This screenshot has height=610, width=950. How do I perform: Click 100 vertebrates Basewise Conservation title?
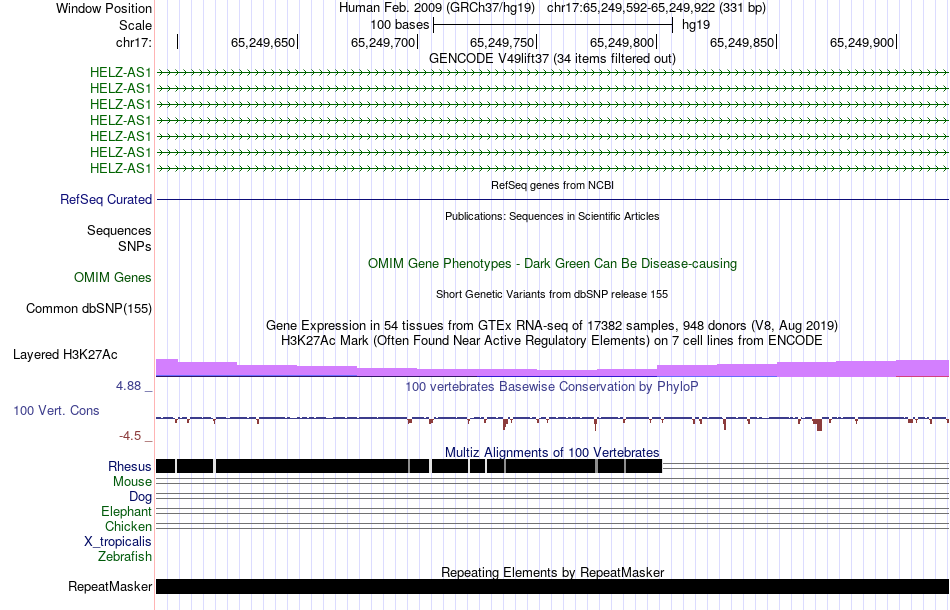pos(552,386)
